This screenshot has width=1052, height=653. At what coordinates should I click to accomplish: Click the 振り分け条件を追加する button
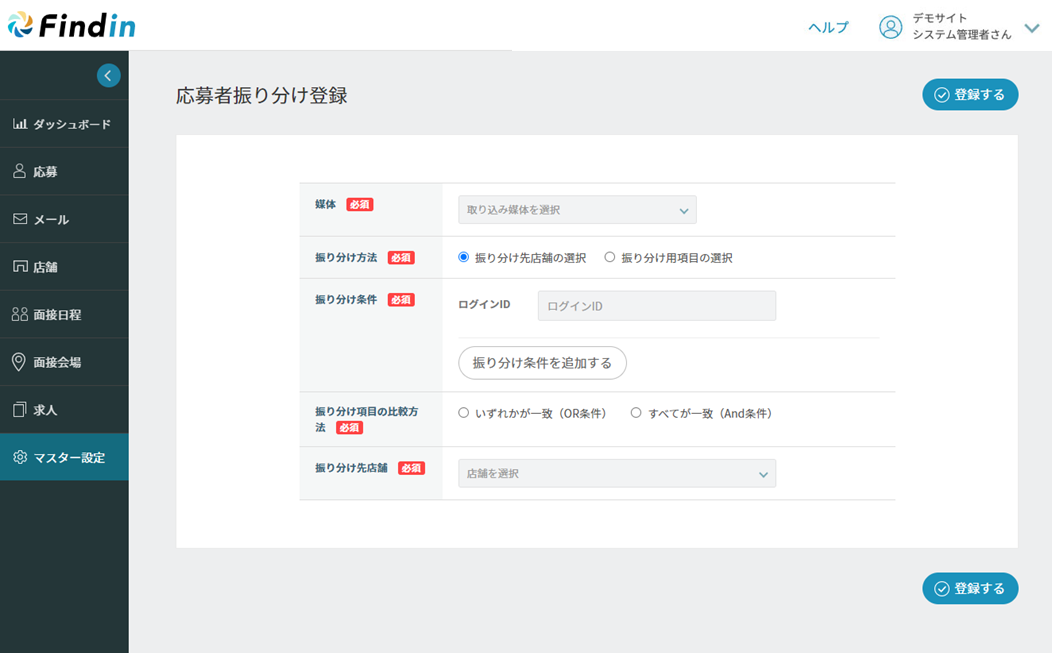coord(542,363)
